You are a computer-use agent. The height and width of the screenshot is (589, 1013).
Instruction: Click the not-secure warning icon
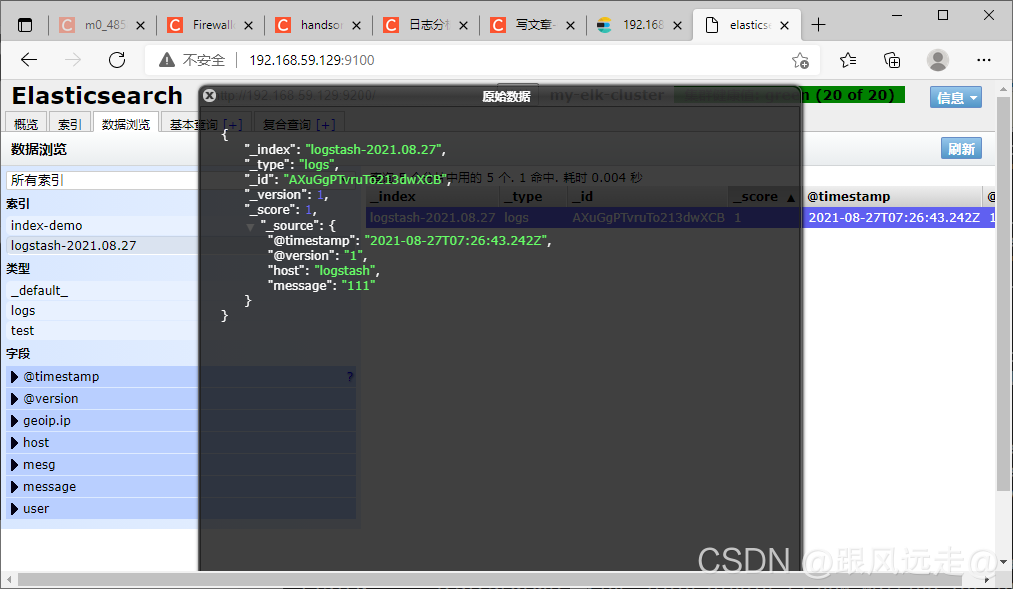(x=167, y=60)
